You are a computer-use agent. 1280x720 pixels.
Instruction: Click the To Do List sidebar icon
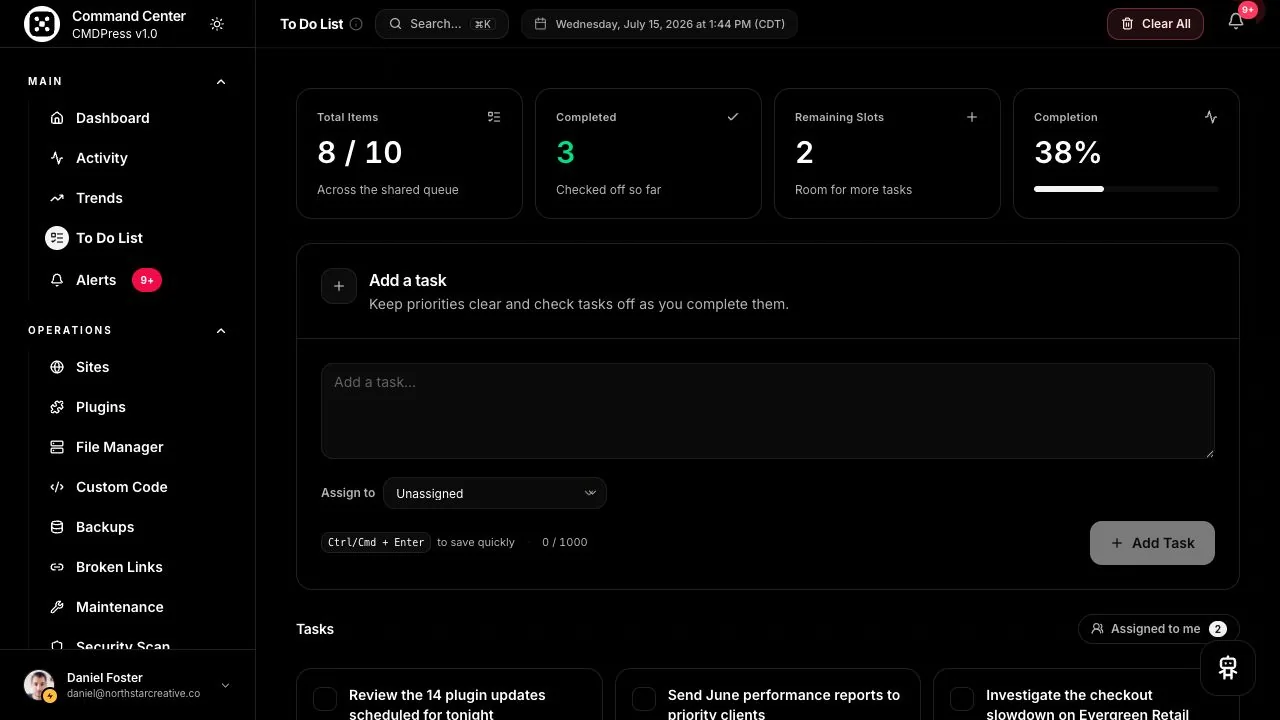coord(57,238)
